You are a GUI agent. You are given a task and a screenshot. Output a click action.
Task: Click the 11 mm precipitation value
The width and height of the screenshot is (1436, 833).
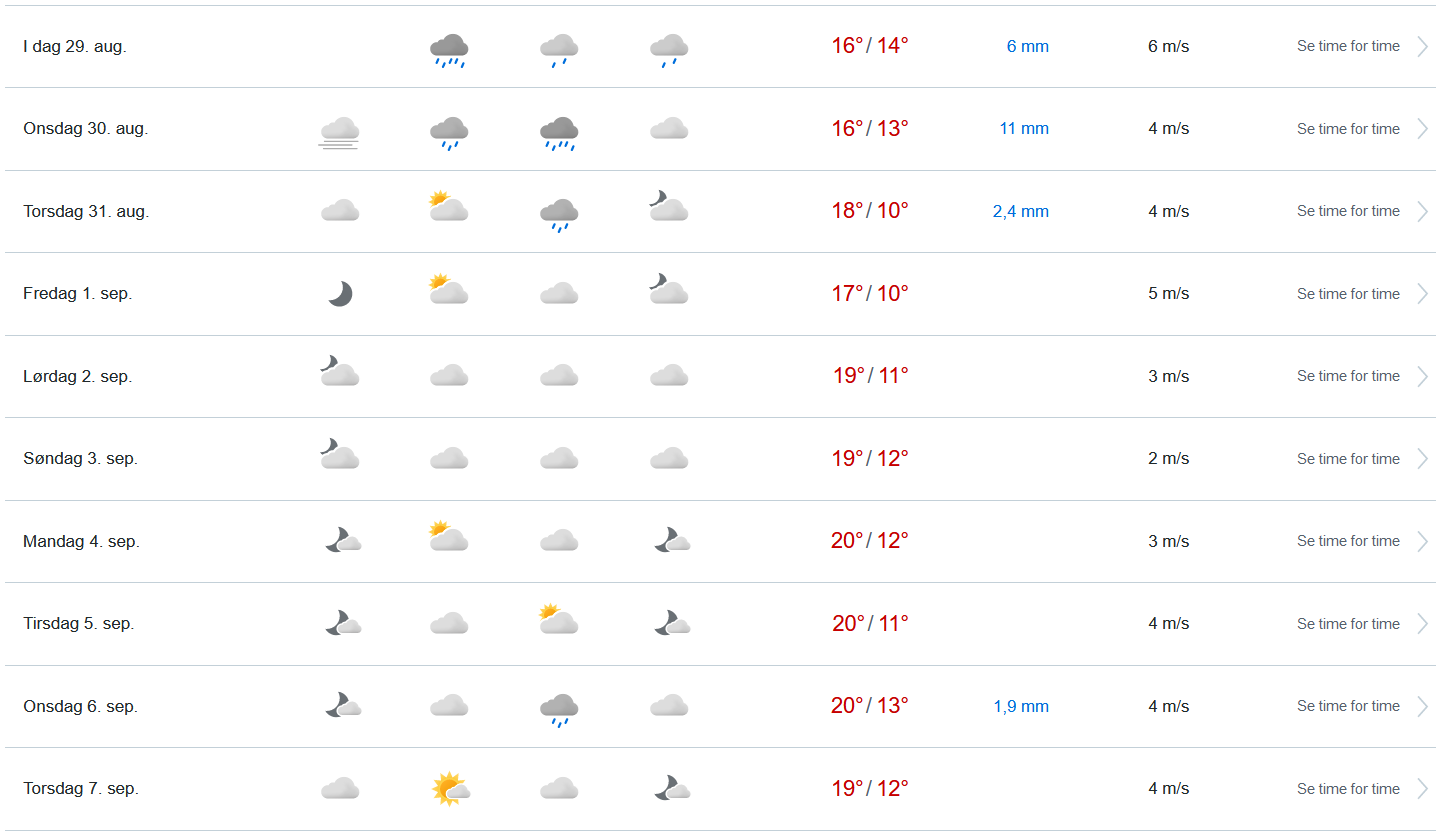pos(1024,129)
